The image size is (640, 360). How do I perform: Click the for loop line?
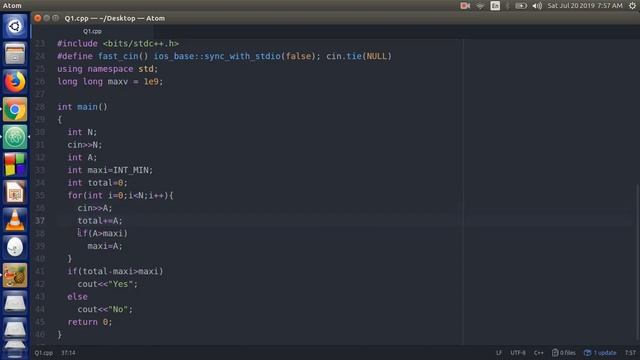pyautogui.click(x=120, y=195)
